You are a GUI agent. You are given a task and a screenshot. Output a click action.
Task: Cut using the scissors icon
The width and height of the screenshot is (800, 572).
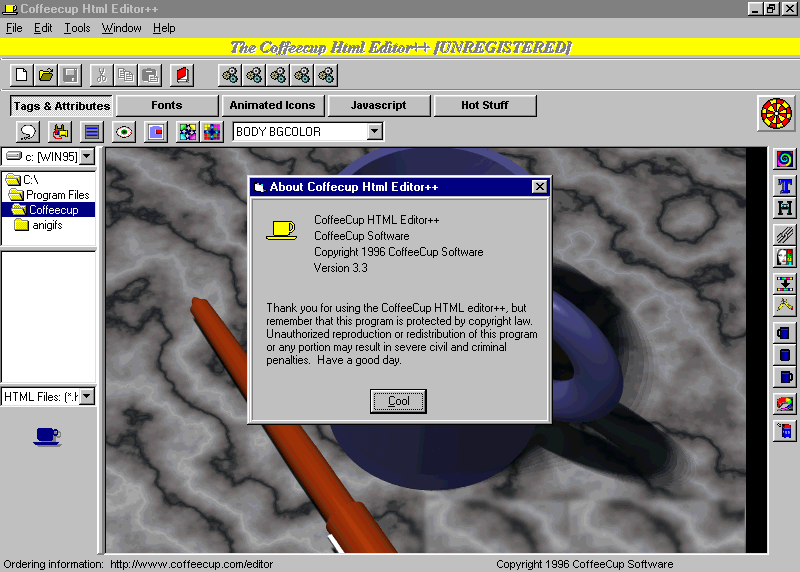(102, 76)
